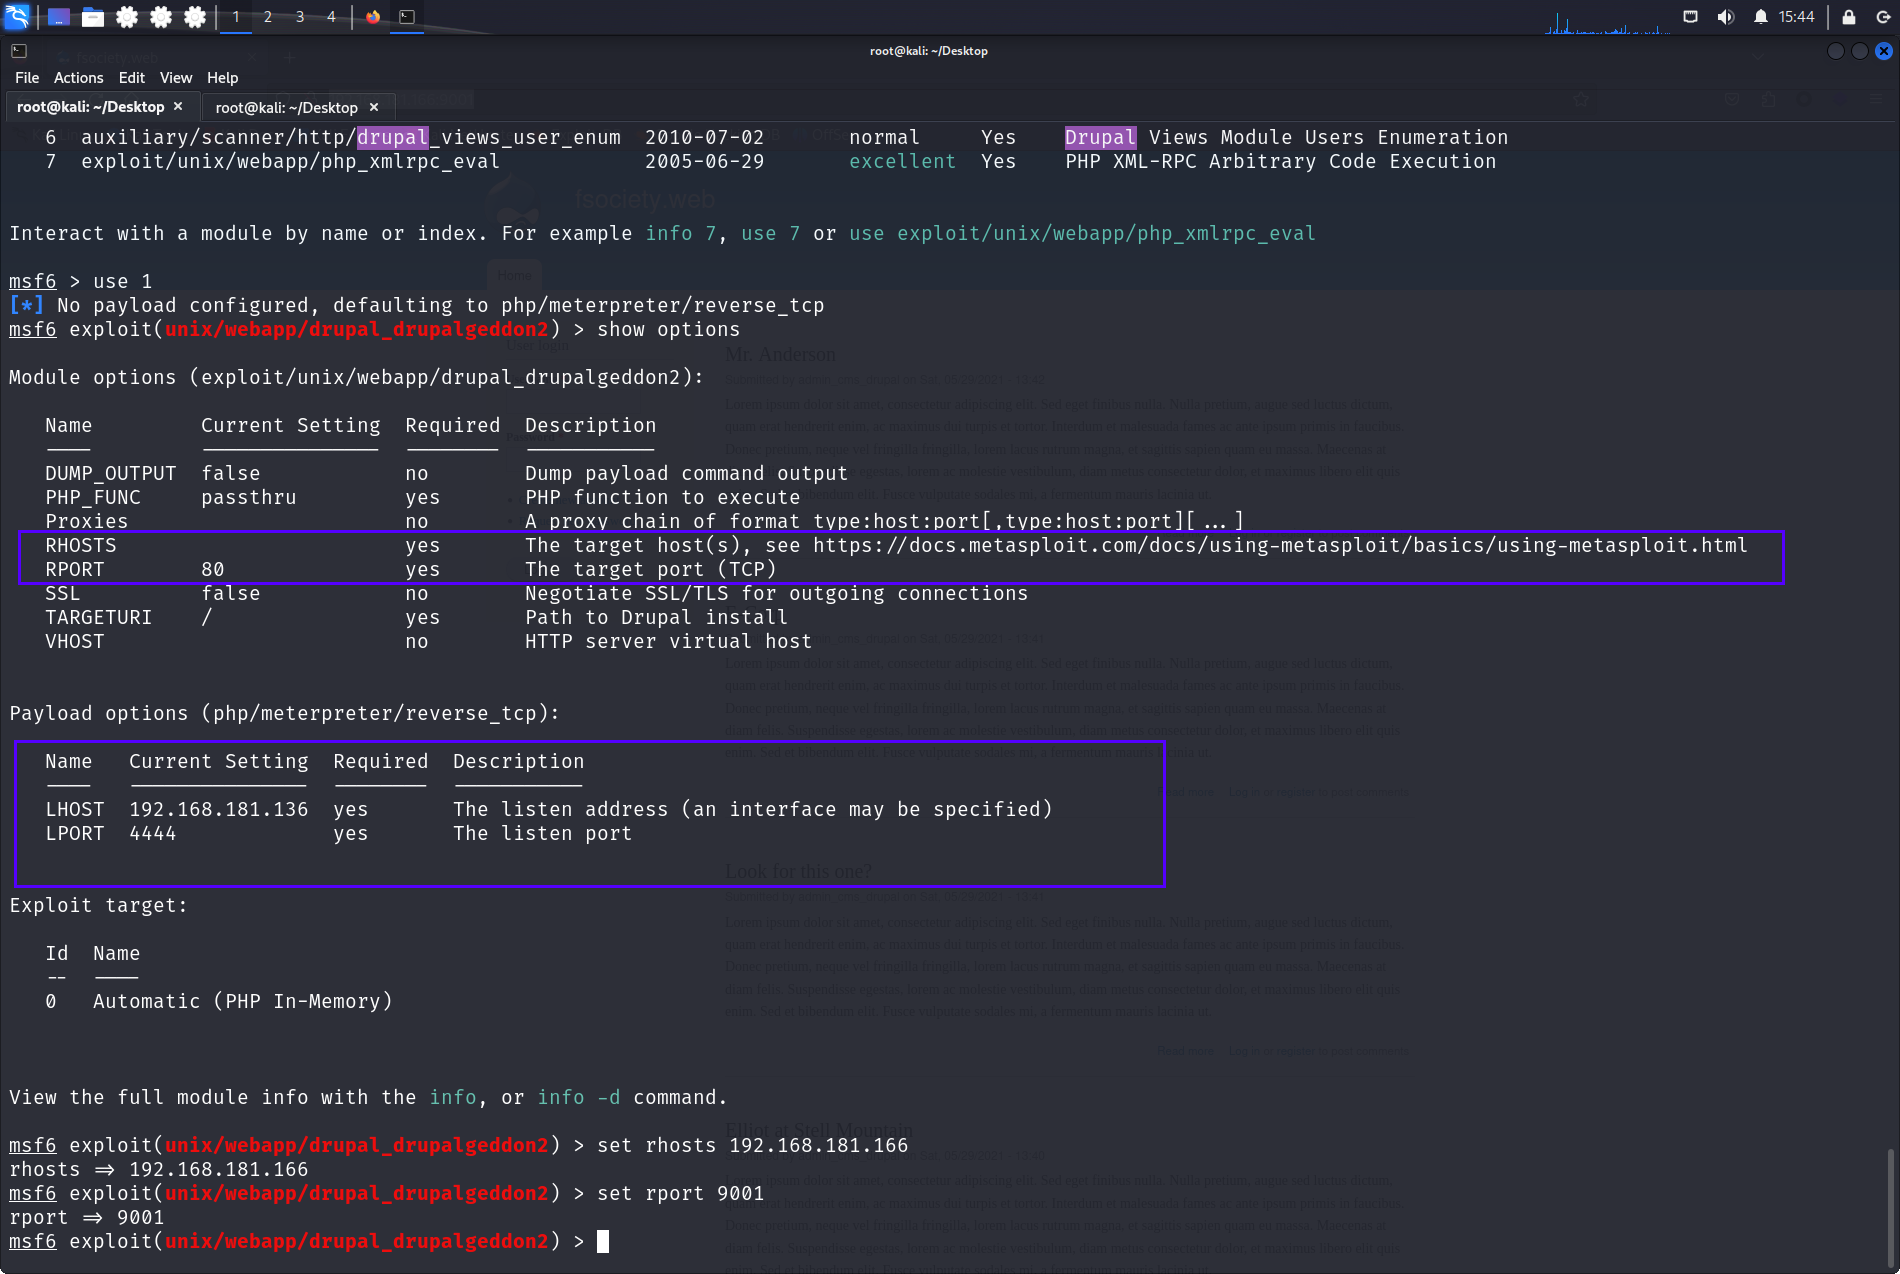Click the 'use 1' command text
This screenshot has height=1274, width=1900.
pyautogui.click(x=123, y=281)
